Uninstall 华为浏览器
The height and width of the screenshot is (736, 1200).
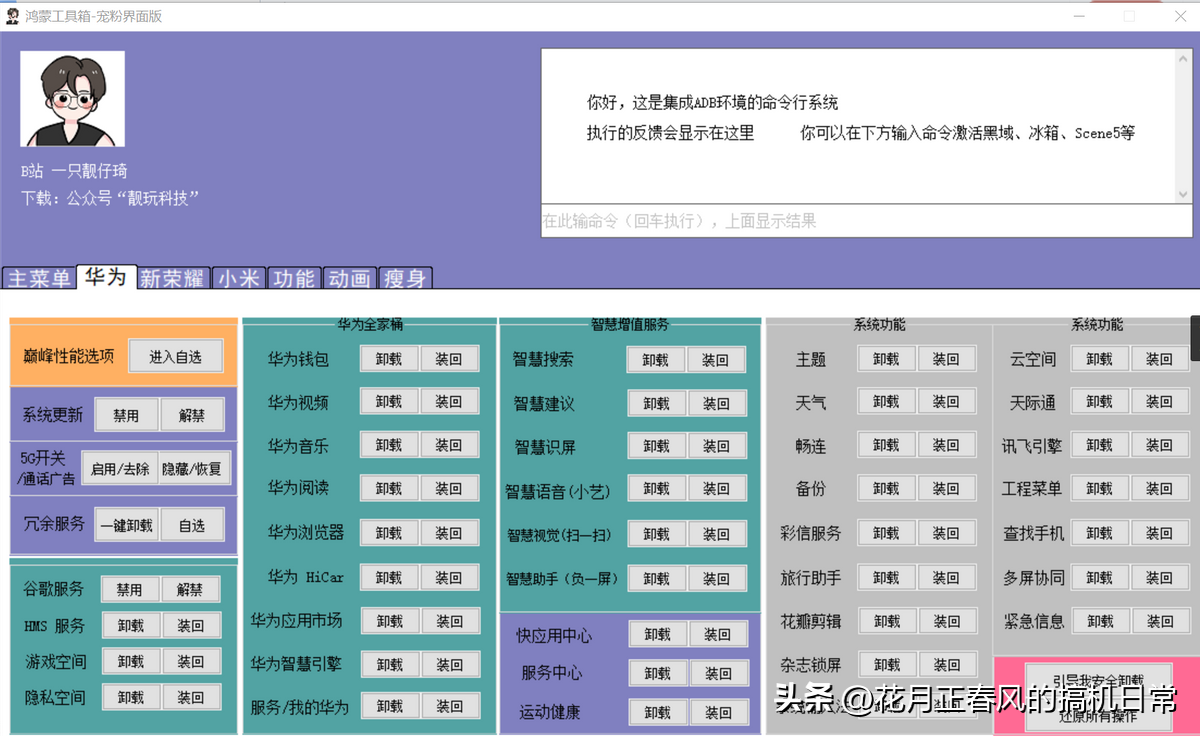(389, 533)
